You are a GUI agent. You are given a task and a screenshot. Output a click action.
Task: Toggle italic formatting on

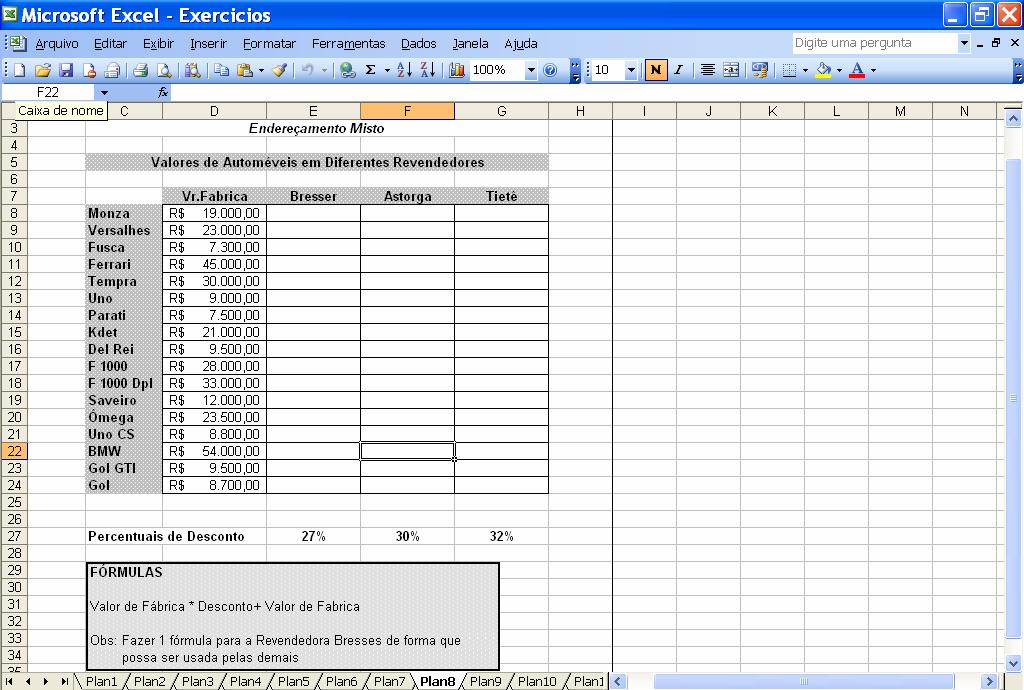pos(677,69)
